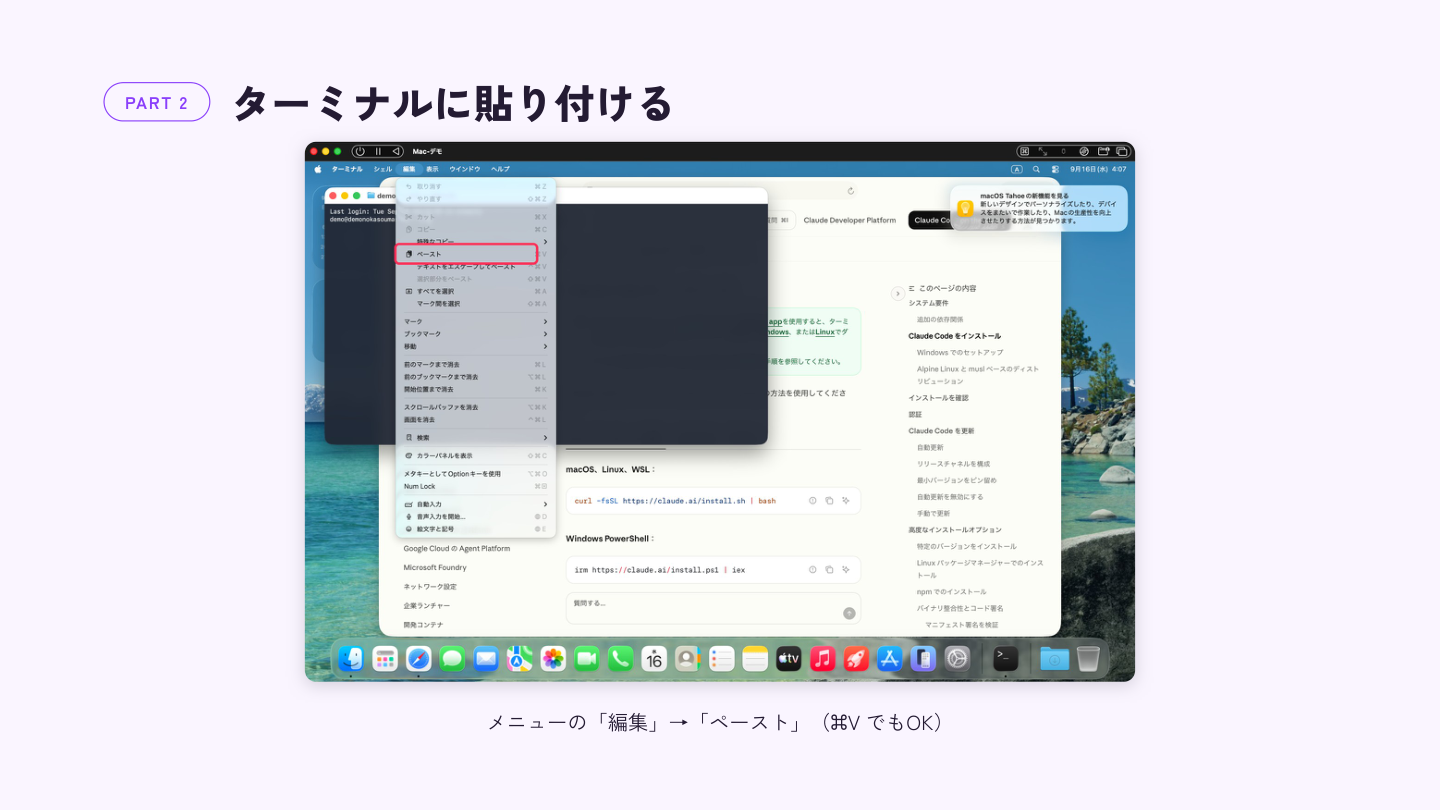Open FaceTime in the Dock

click(587, 658)
